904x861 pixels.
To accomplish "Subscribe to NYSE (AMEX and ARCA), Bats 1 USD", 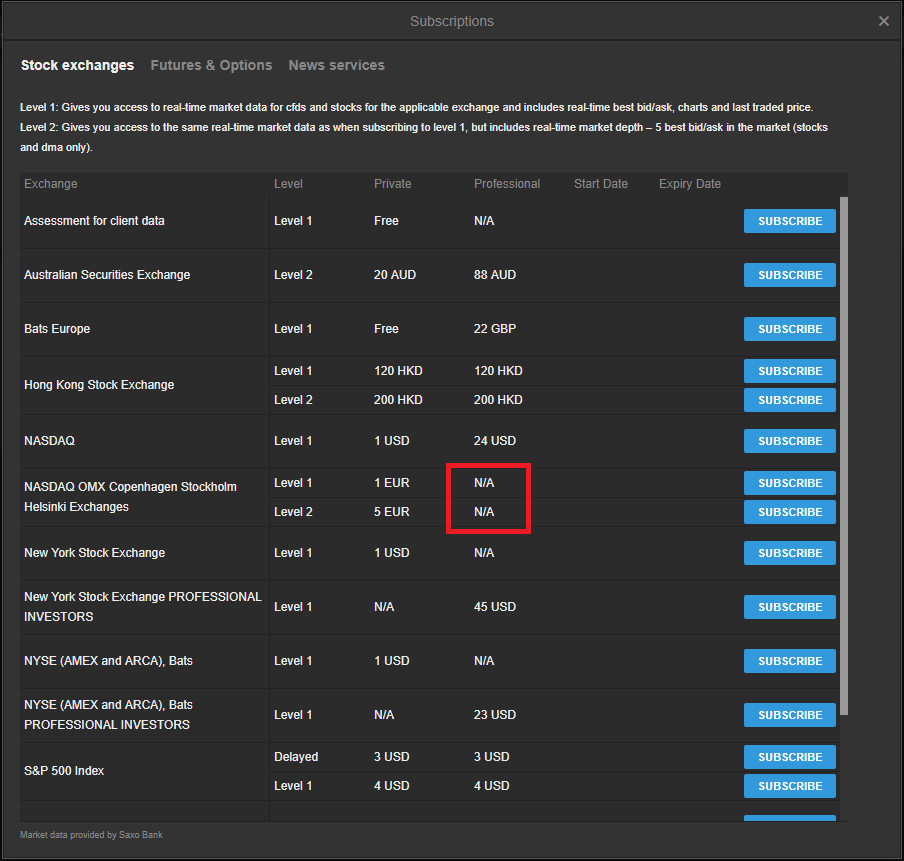I will (789, 661).
